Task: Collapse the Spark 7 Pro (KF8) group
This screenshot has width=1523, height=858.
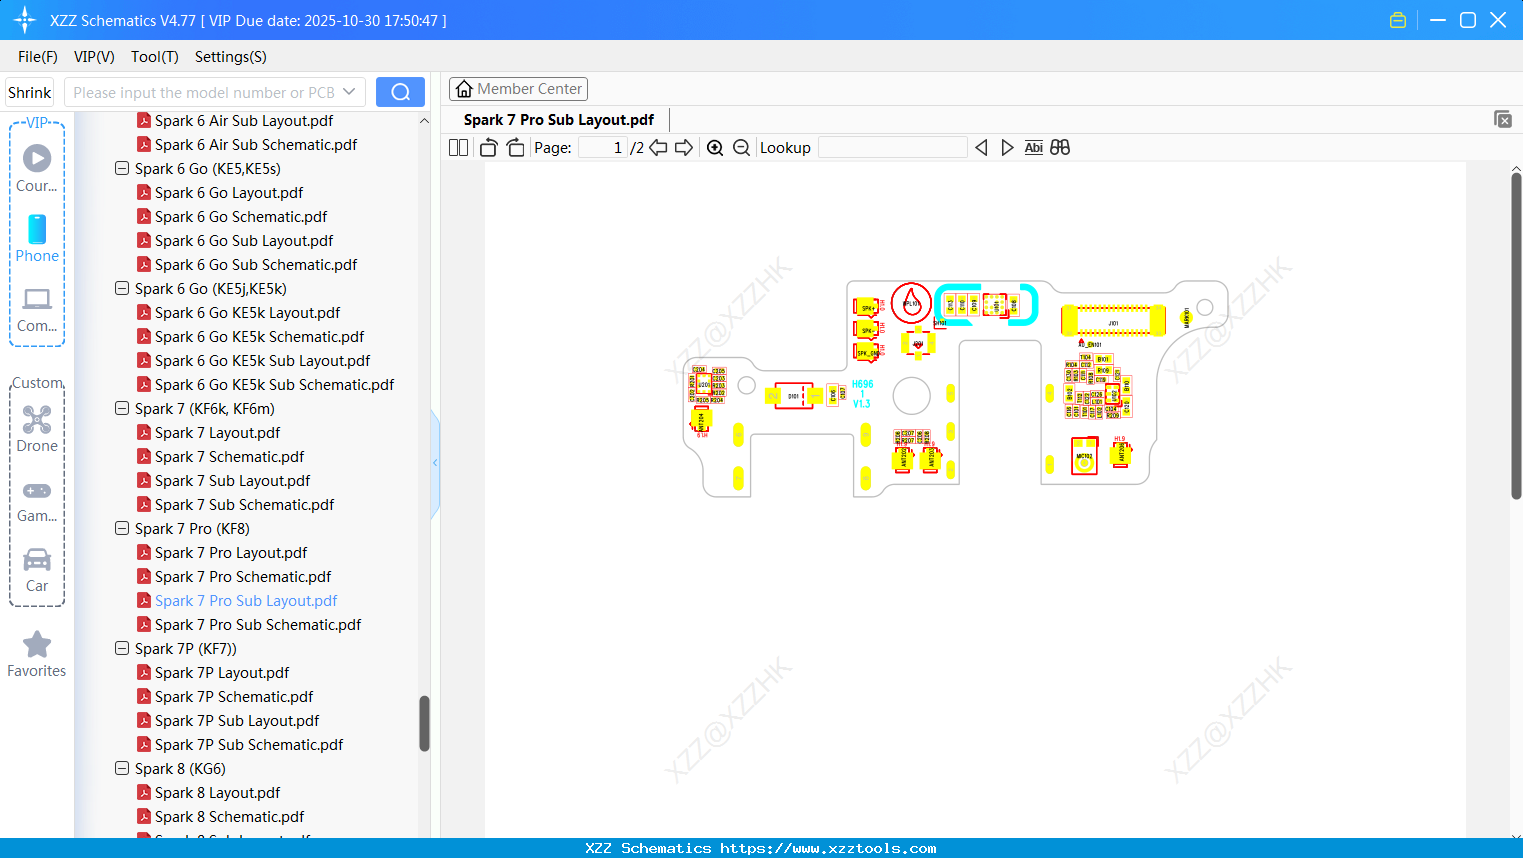Action: tap(121, 528)
